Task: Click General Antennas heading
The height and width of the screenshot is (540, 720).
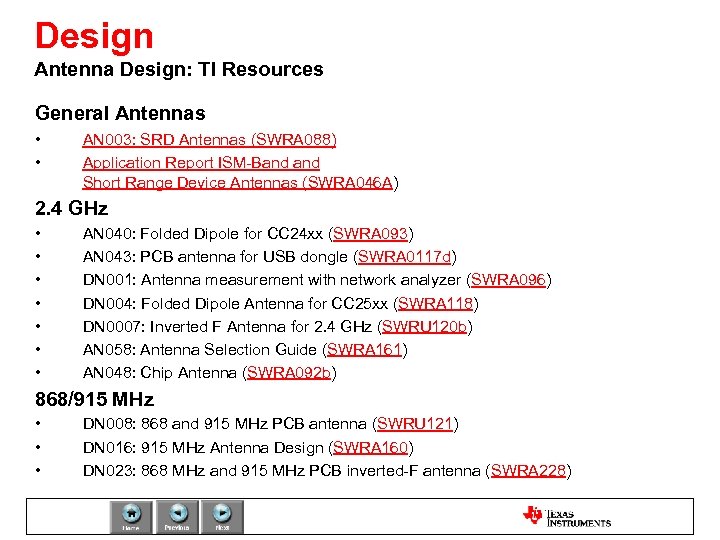Action: [120, 113]
